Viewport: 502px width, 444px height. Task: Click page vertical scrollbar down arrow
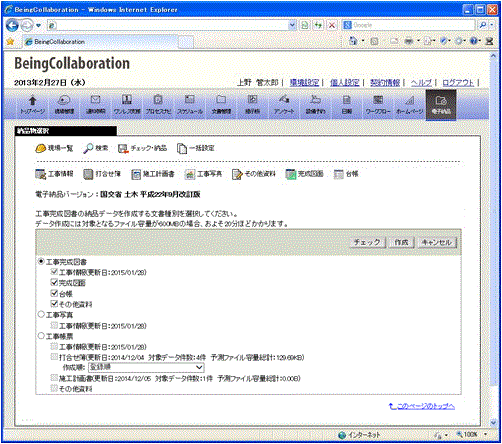click(x=494, y=422)
